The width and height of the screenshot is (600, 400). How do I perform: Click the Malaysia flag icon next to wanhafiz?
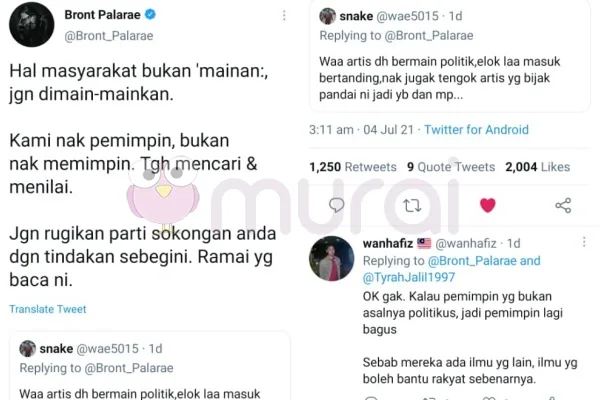click(x=424, y=243)
